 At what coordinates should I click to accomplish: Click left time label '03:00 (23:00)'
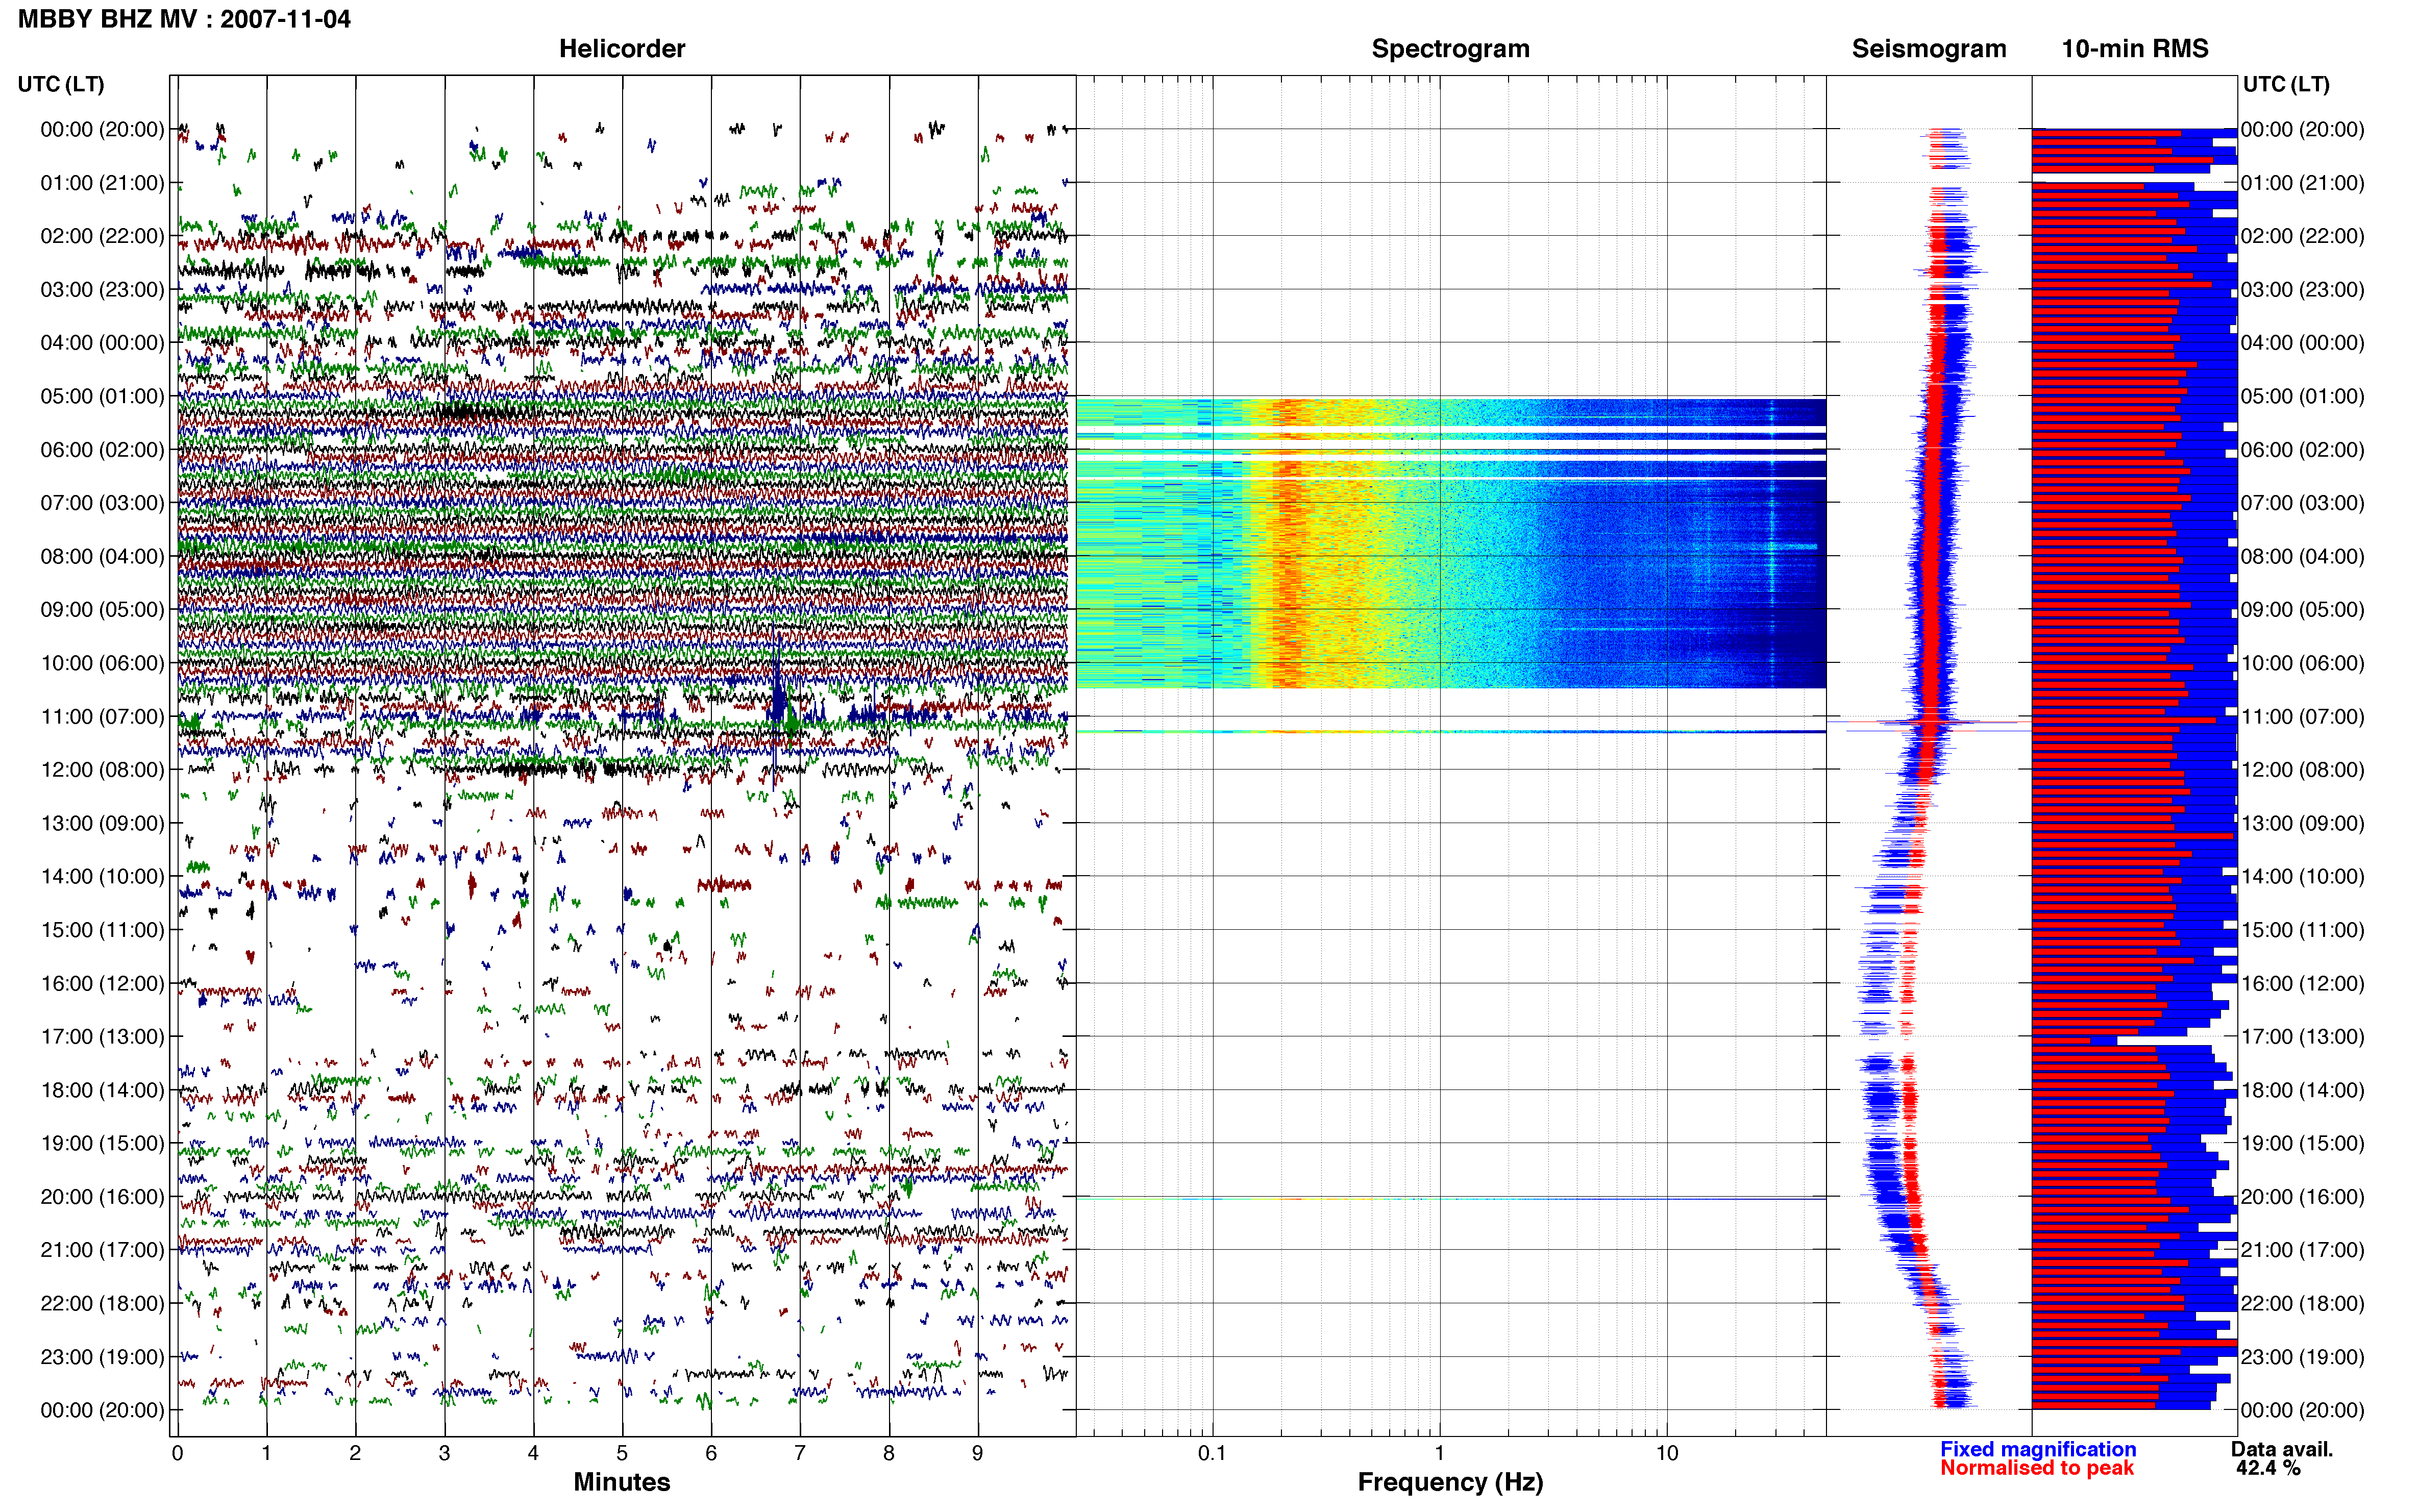pyautogui.click(x=102, y=289)
